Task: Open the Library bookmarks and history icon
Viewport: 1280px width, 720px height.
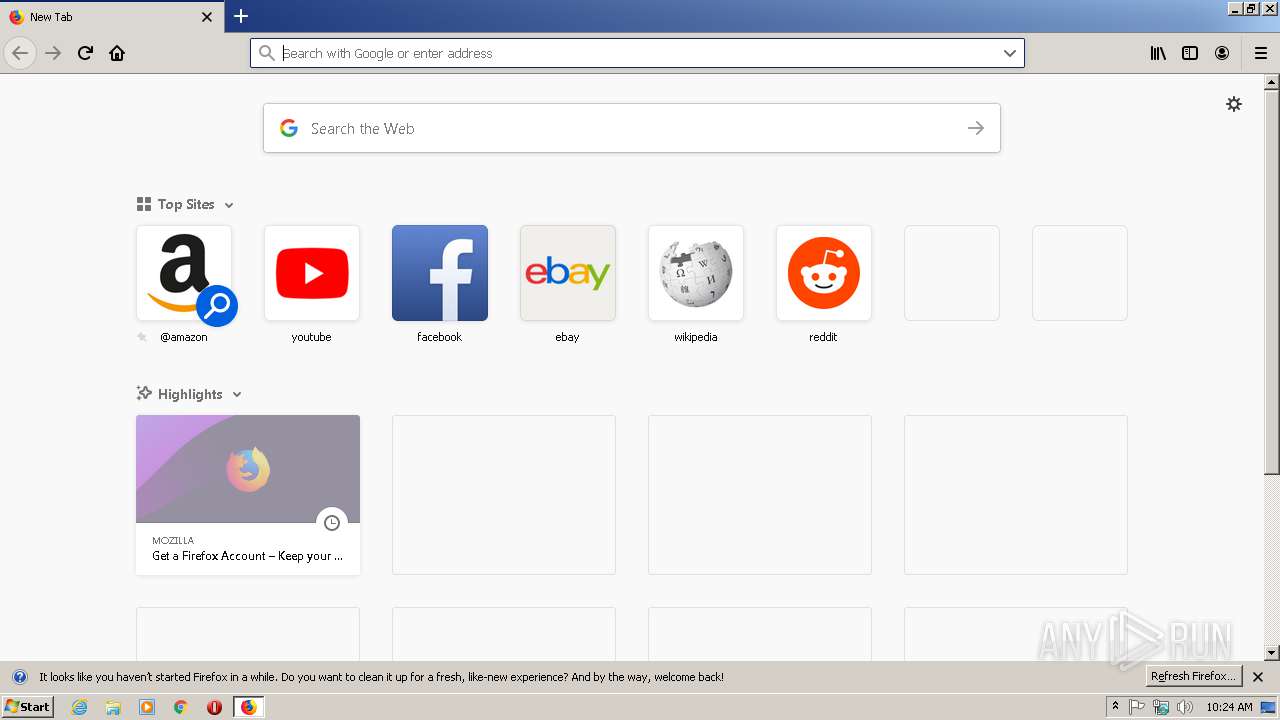Action: point(1158,53)
